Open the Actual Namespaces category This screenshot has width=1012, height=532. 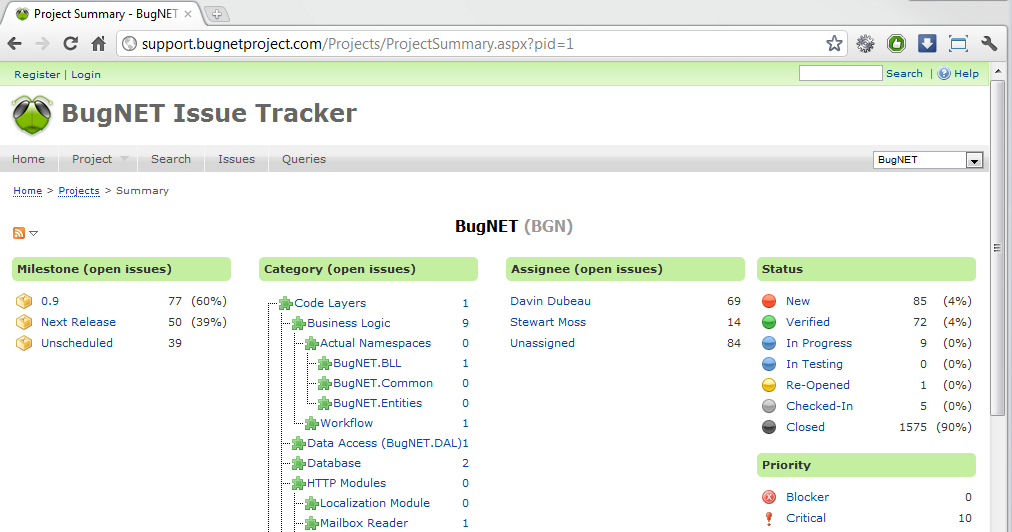pyautogui.click(x=376, y=343)
